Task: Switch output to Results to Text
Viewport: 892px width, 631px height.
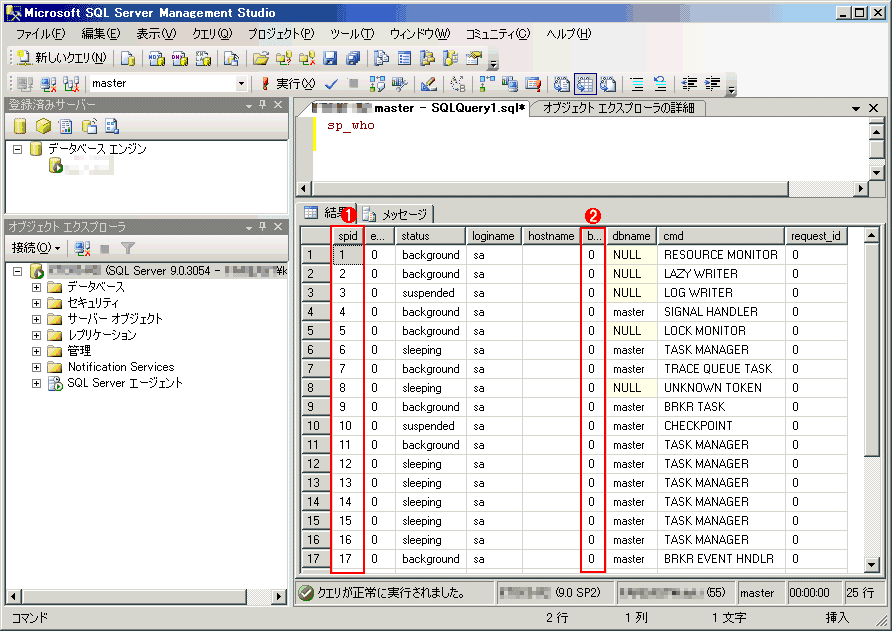Action: (562, 84)
